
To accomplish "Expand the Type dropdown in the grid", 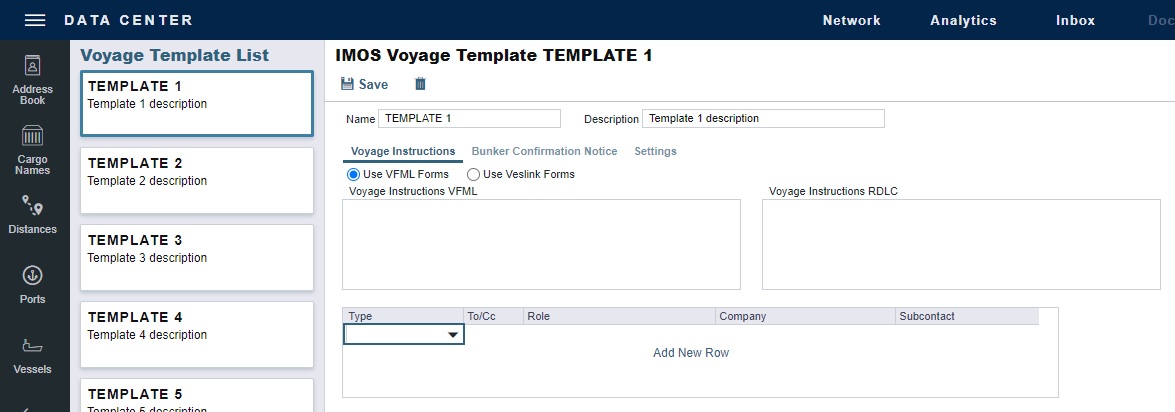I will 454,336.
